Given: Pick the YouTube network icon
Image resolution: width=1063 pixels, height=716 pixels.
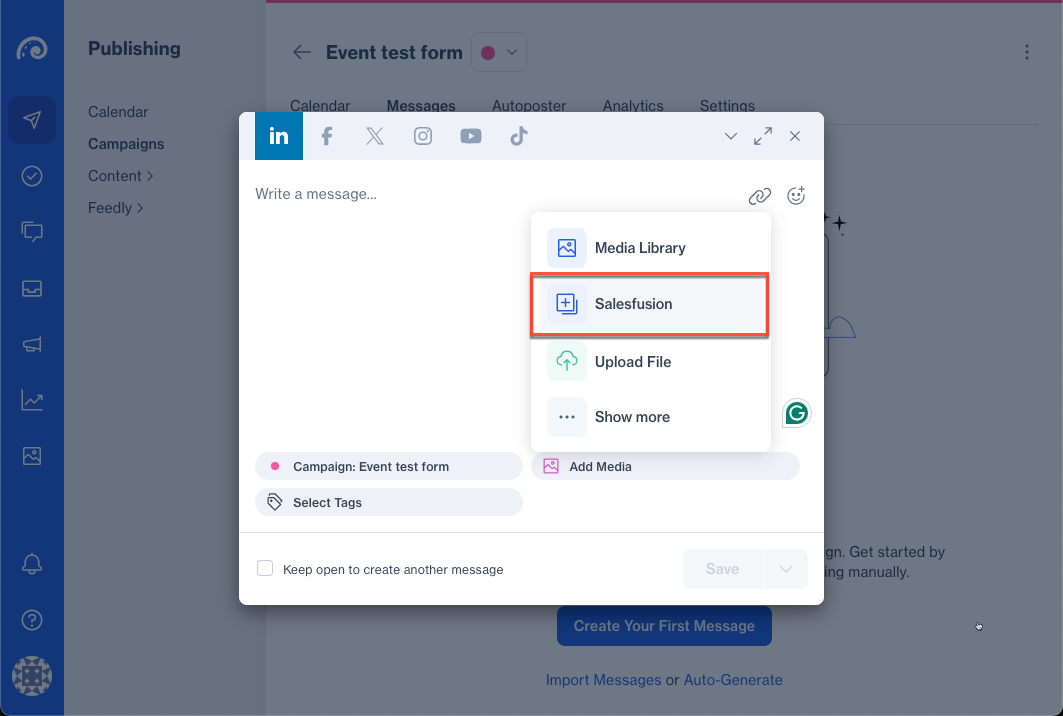Looking at the screenshot, I should click(471, 136).
